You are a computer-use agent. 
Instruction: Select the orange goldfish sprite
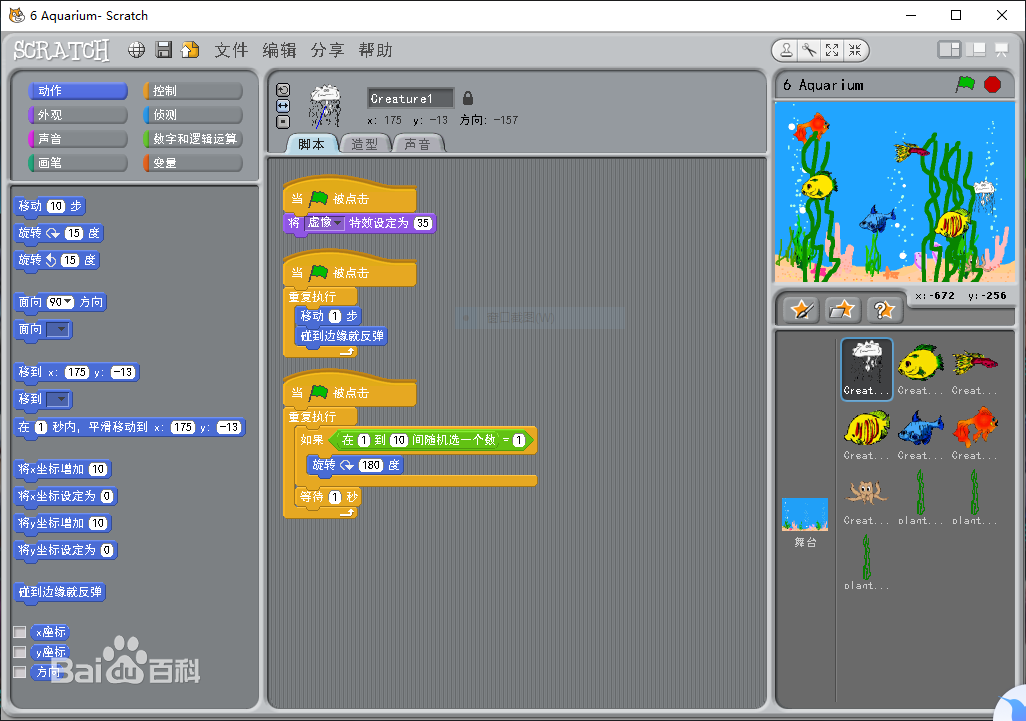coord(974,434)
